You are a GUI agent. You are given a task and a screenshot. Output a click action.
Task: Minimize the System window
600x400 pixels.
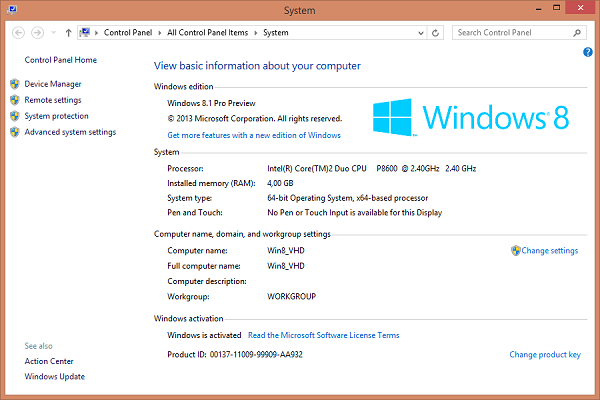(x=538, y=9)
